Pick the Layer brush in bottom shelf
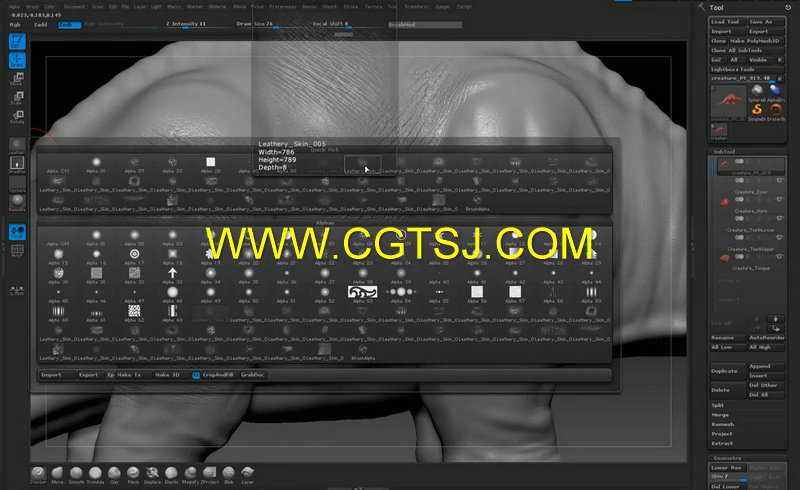 click(x=247, y=475)
